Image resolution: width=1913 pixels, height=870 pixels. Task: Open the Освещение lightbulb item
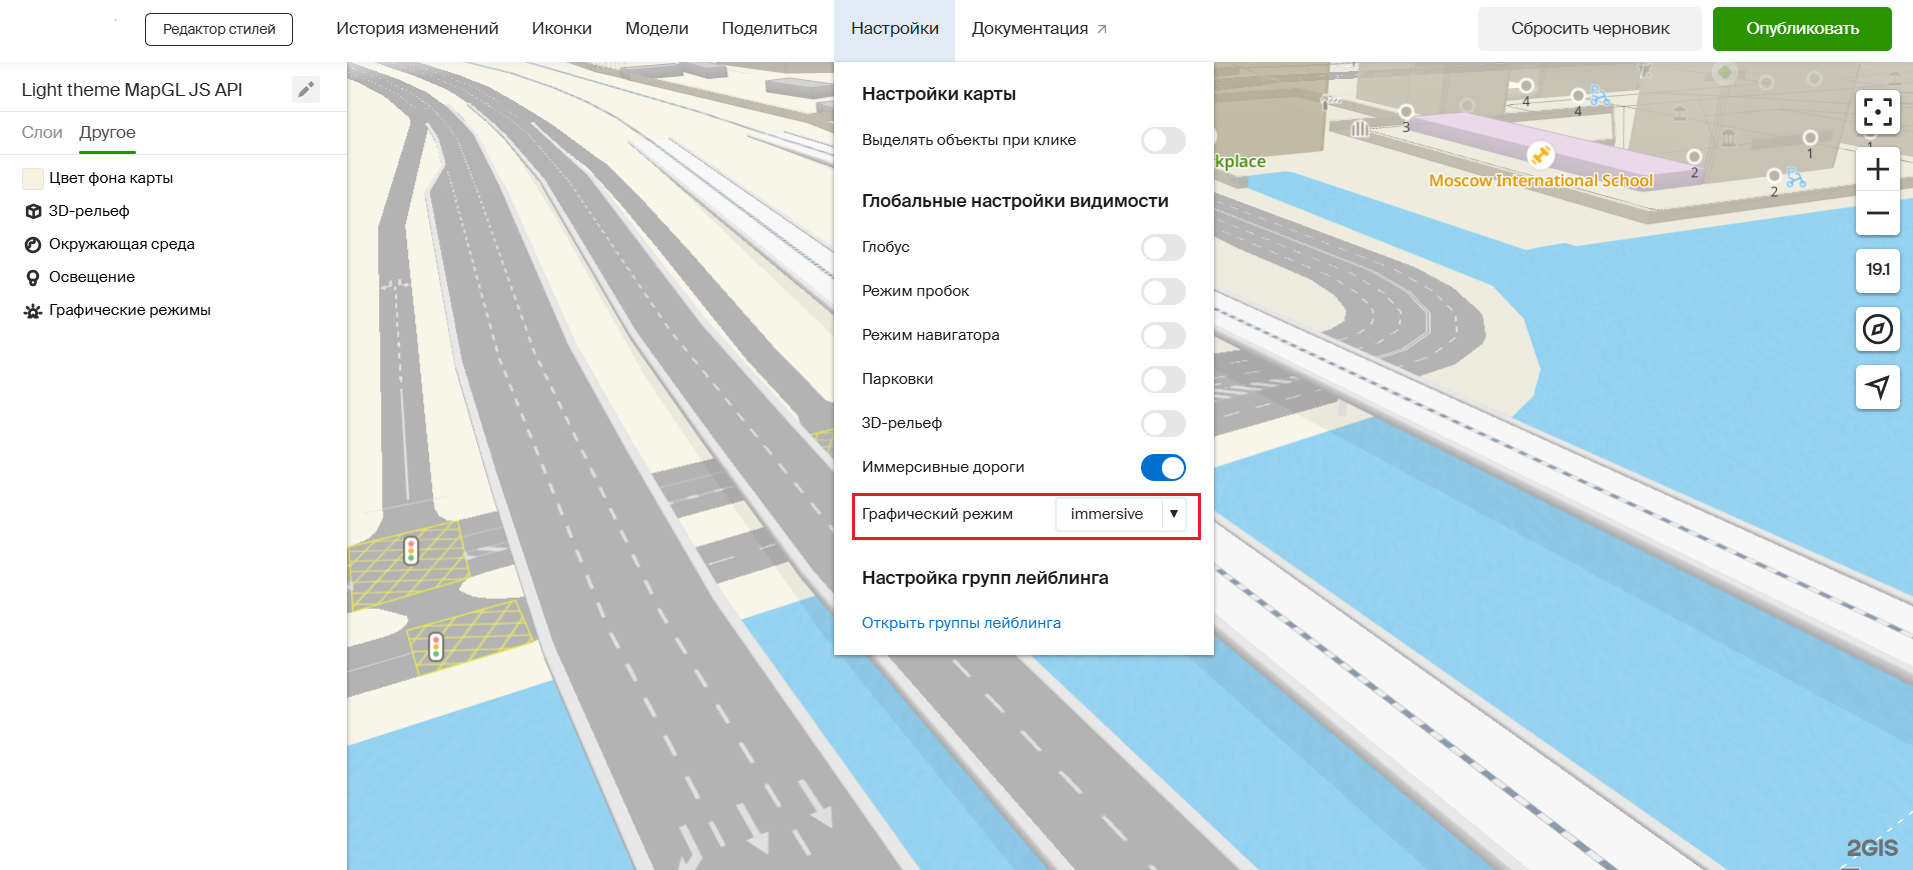(91, 277)
